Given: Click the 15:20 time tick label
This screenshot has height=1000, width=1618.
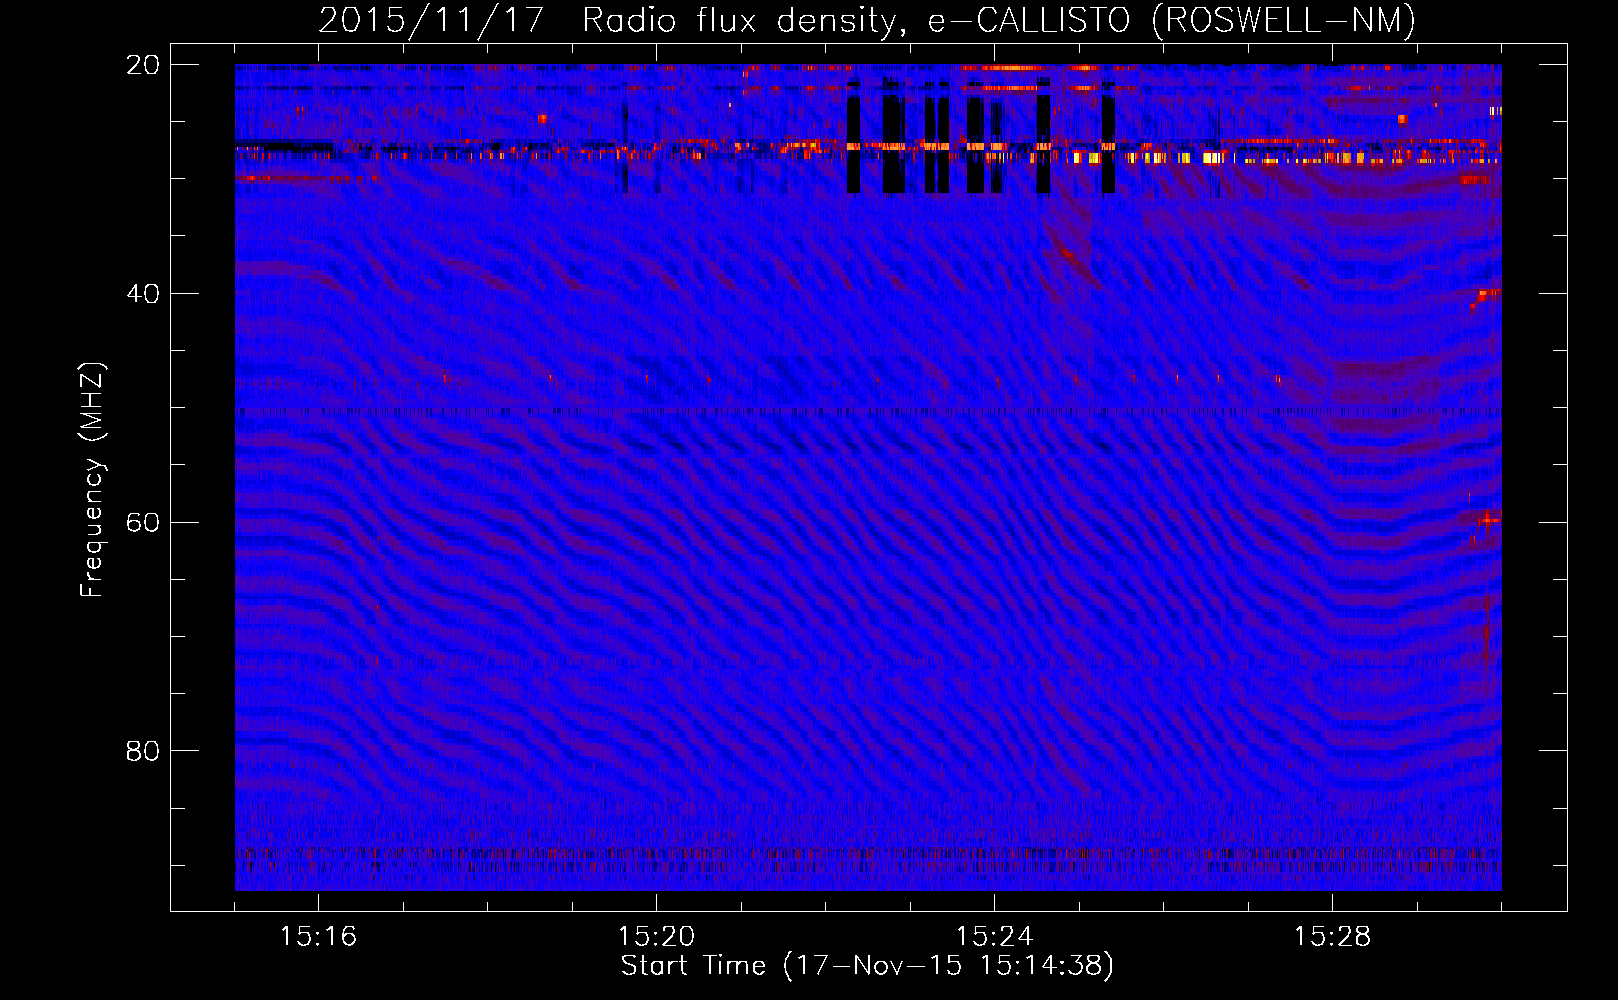Looking at the screenshot, I should coord(656,937).
